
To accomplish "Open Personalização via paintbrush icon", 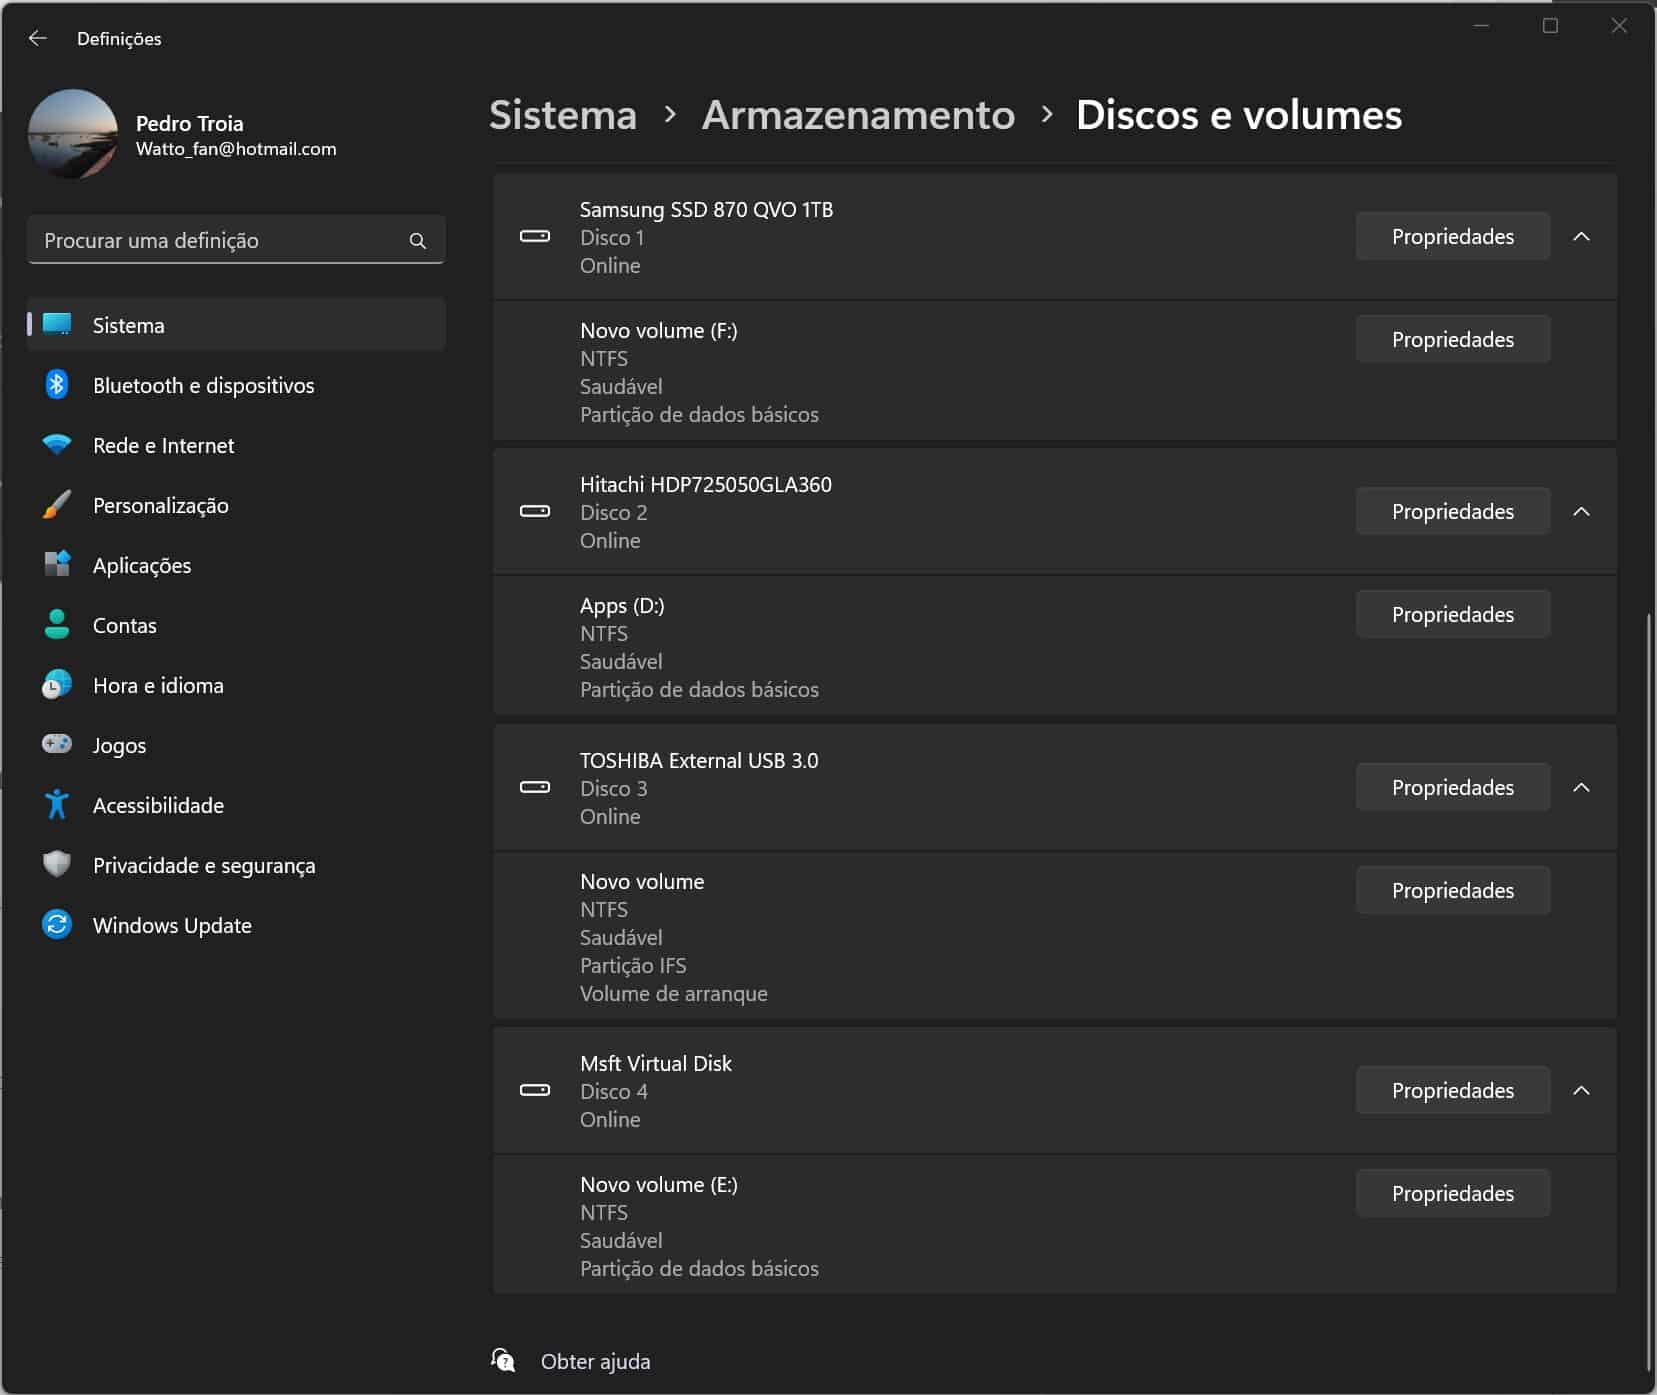I will (57, 505).
